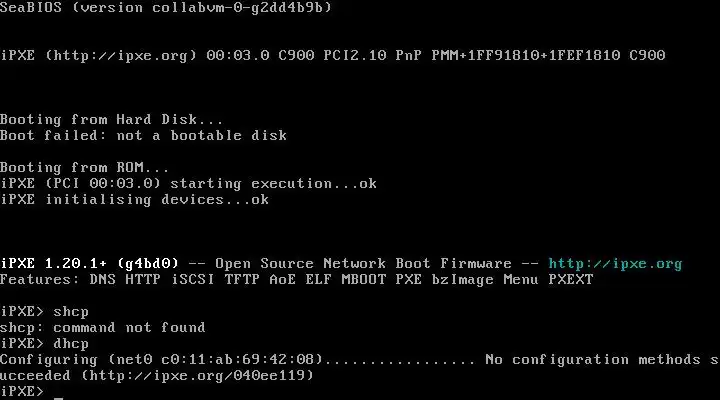This screenshot has height=400, width=720.
Task: Click 'Booting from Hard Disk...' text
Action: pyautogui.click(x=111, y=120)
